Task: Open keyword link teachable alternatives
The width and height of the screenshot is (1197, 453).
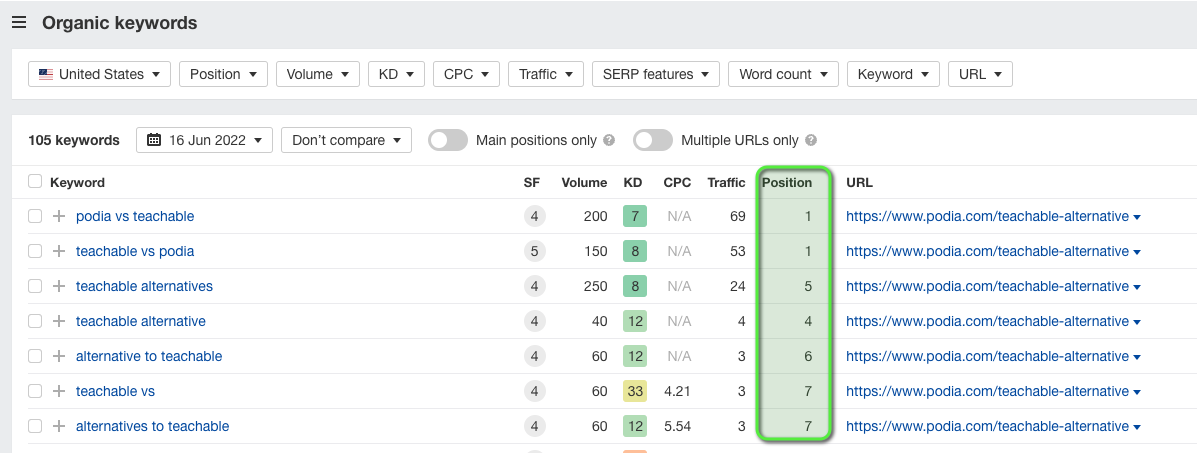Action: pyautogui.click(x=144, y=286)
